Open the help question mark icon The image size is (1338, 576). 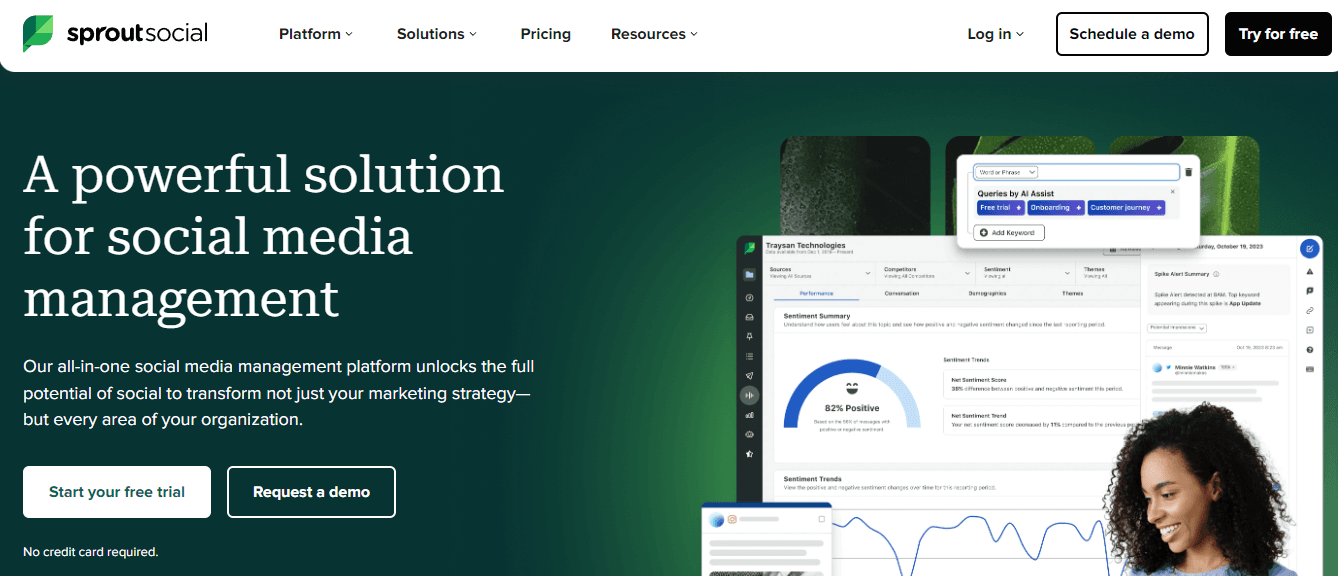pyautogui.click(x=1309, y=349)
